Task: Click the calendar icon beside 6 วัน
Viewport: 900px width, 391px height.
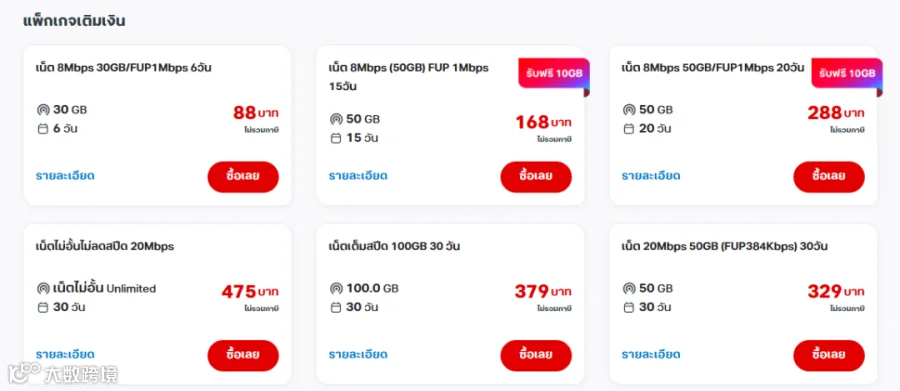Action: 42,129
